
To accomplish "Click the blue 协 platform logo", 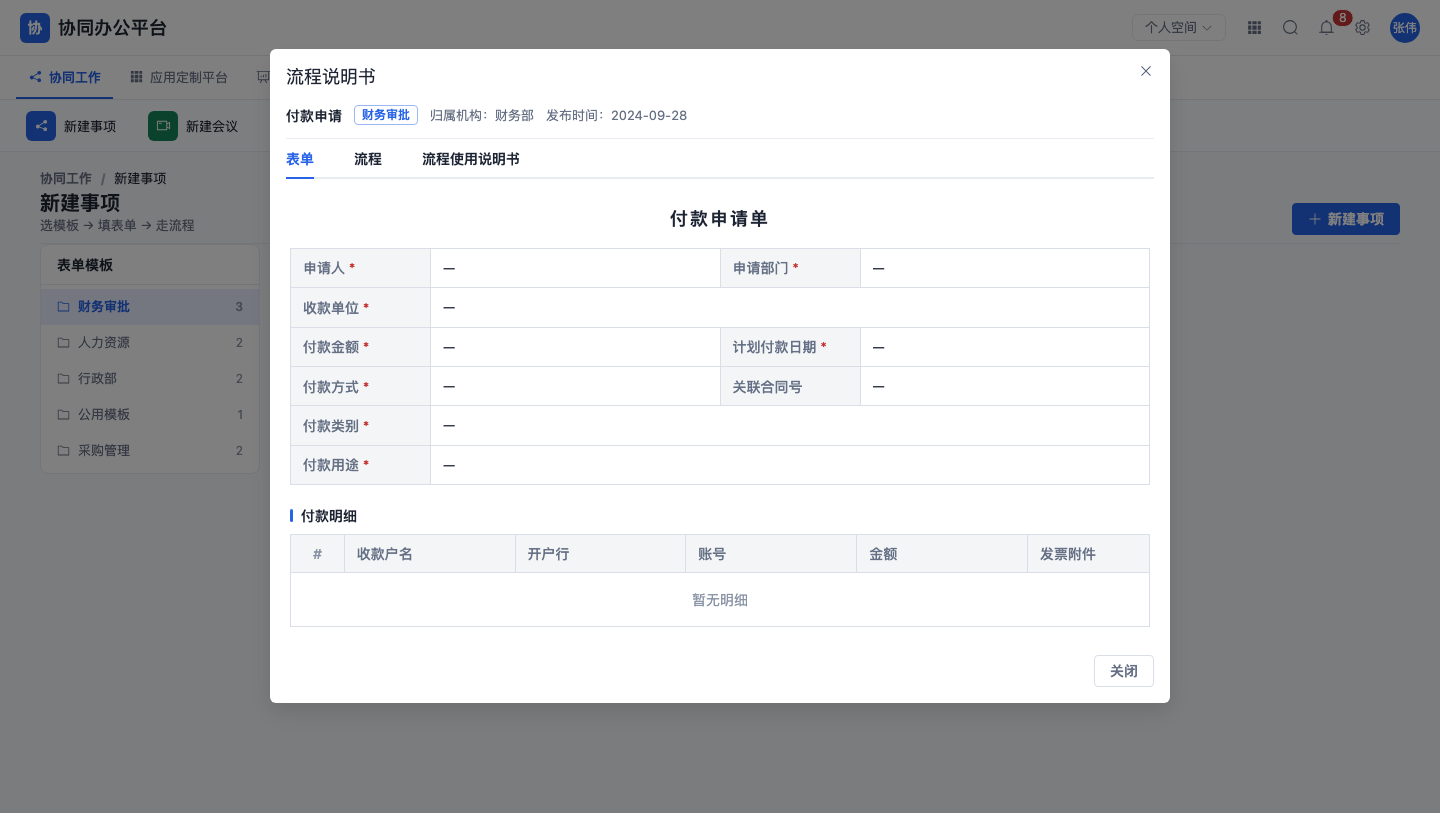I will coord(35,28).
